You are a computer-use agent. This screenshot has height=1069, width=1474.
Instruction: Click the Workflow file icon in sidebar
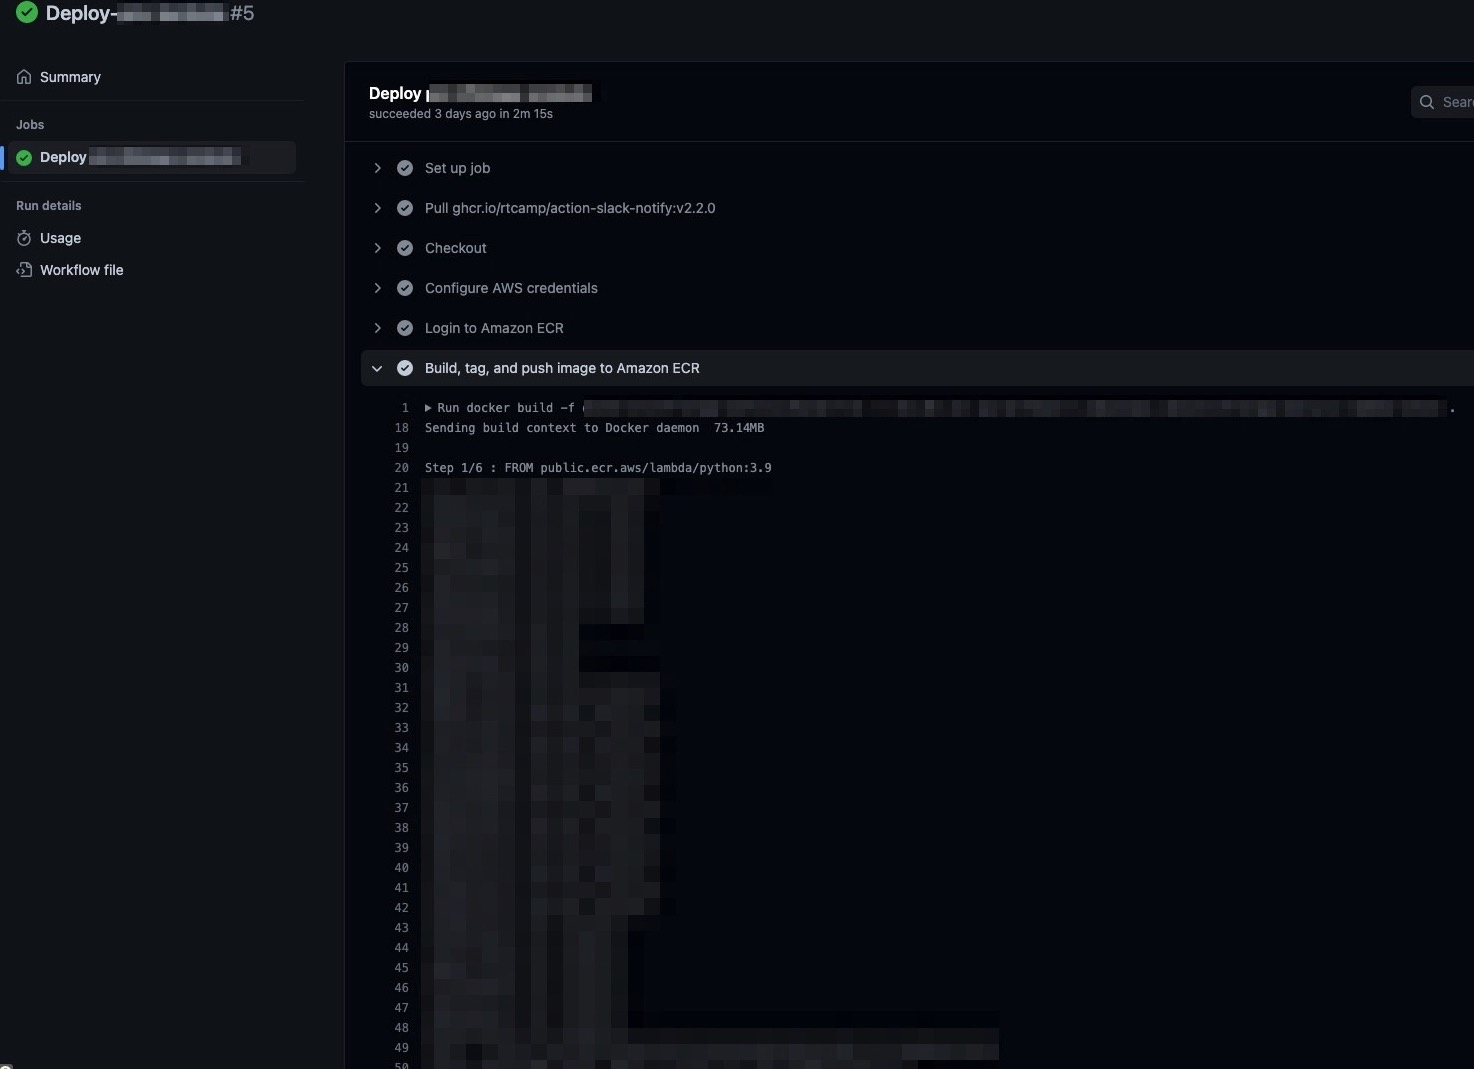[x=24, y=270]
